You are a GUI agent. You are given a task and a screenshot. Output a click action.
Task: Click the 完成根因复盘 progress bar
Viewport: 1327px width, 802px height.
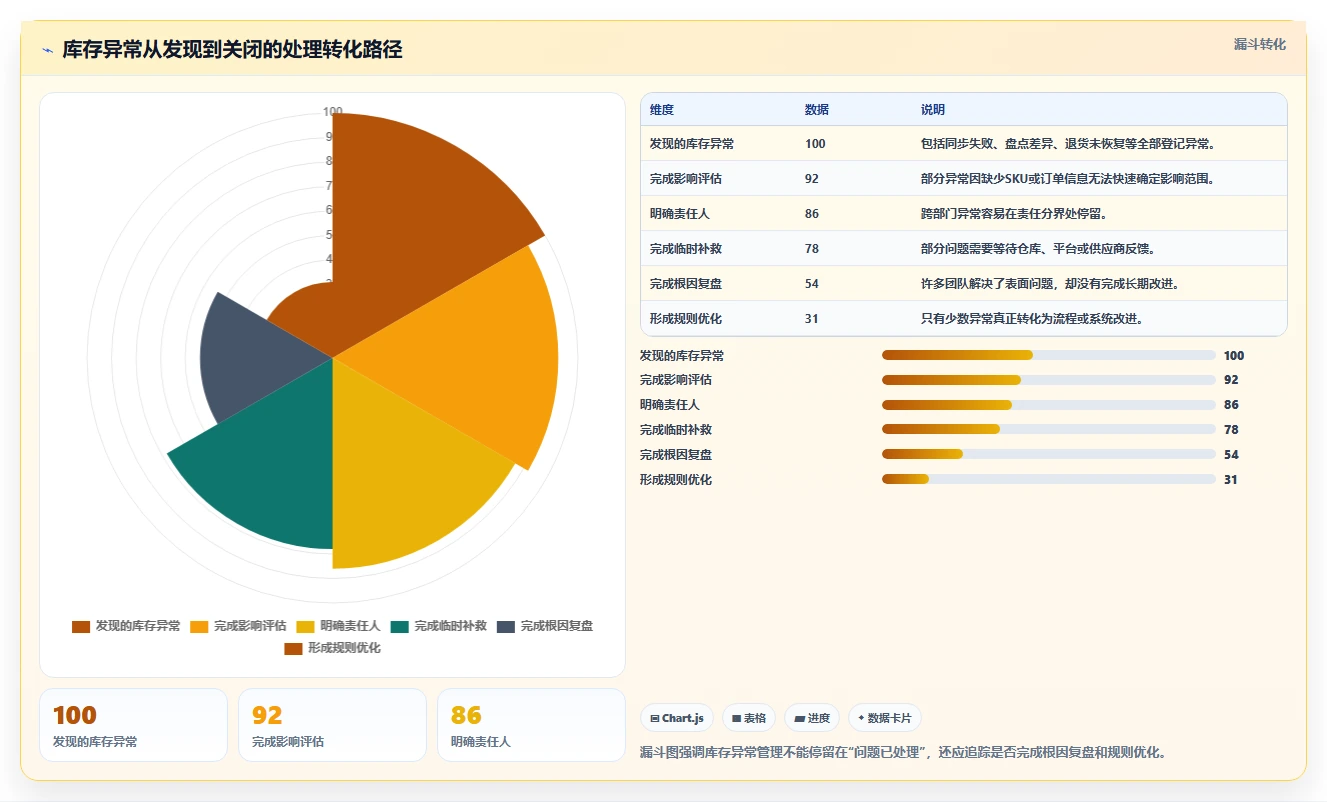click(1049, 455)
